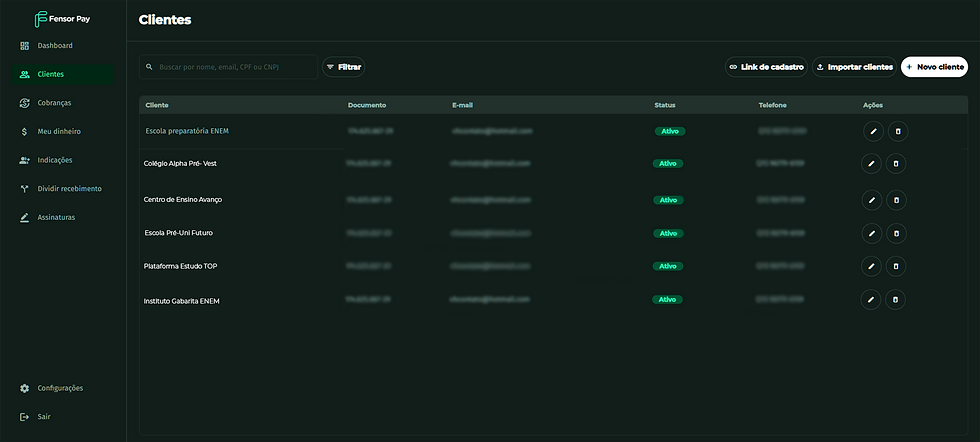Image resolution: width=980 pixels, height=442 pixels.
Task: Edit Escola preparatória ENEM client
Action: (874, 131)
